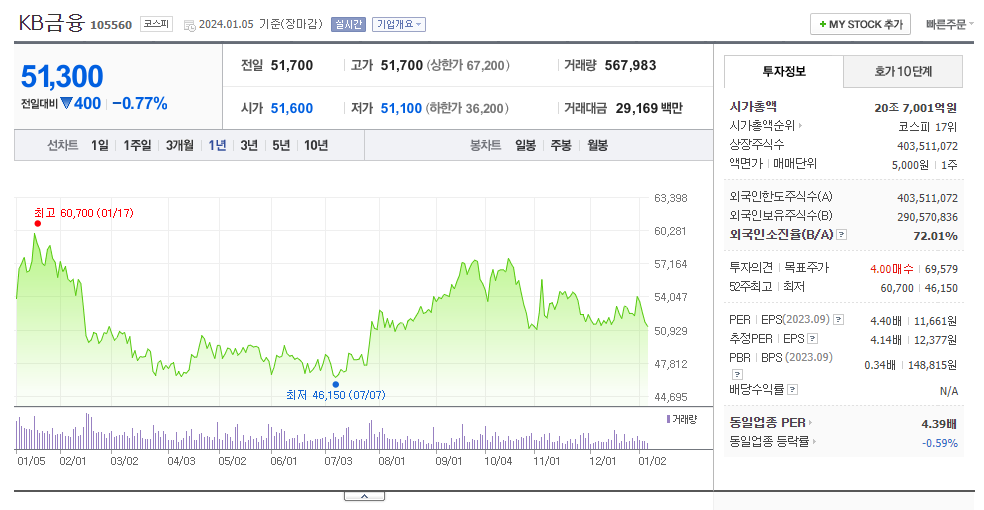Click help icon beside 추정PER EPS
Viewport: 984px width, 510px height.
point(813,339)
